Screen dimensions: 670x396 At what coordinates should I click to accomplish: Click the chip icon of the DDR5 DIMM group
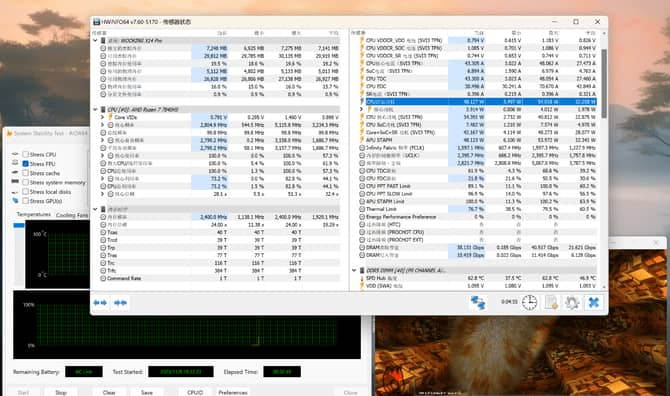pyautogui.click(x=362, y=270)
